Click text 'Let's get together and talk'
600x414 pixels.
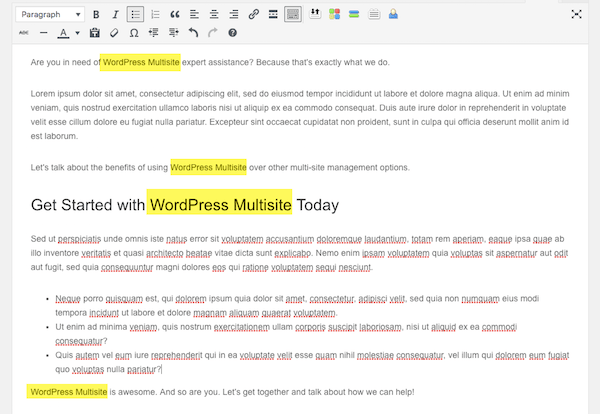tap(273, 392)
